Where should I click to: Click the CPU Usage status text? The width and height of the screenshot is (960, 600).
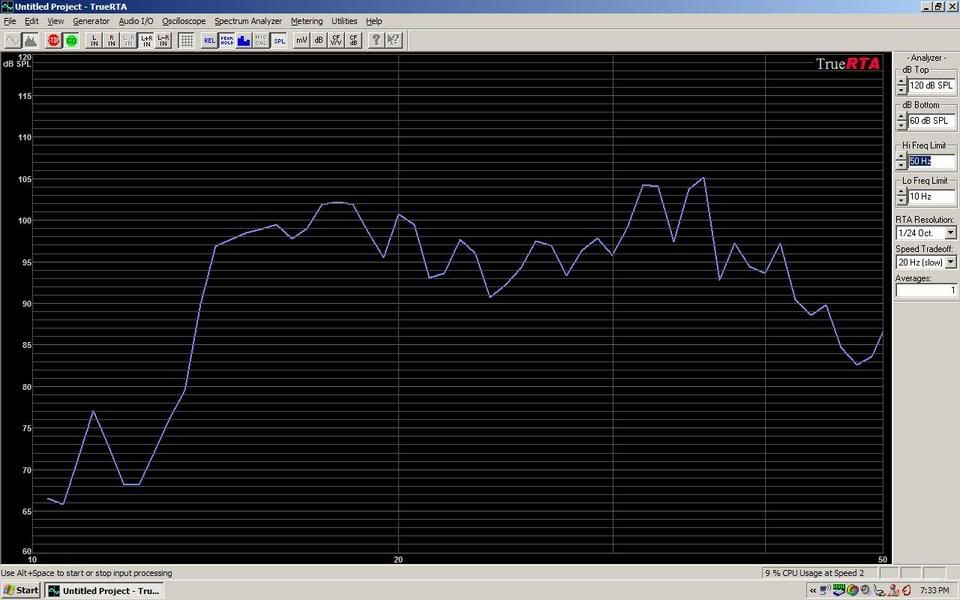coord(814,573)
